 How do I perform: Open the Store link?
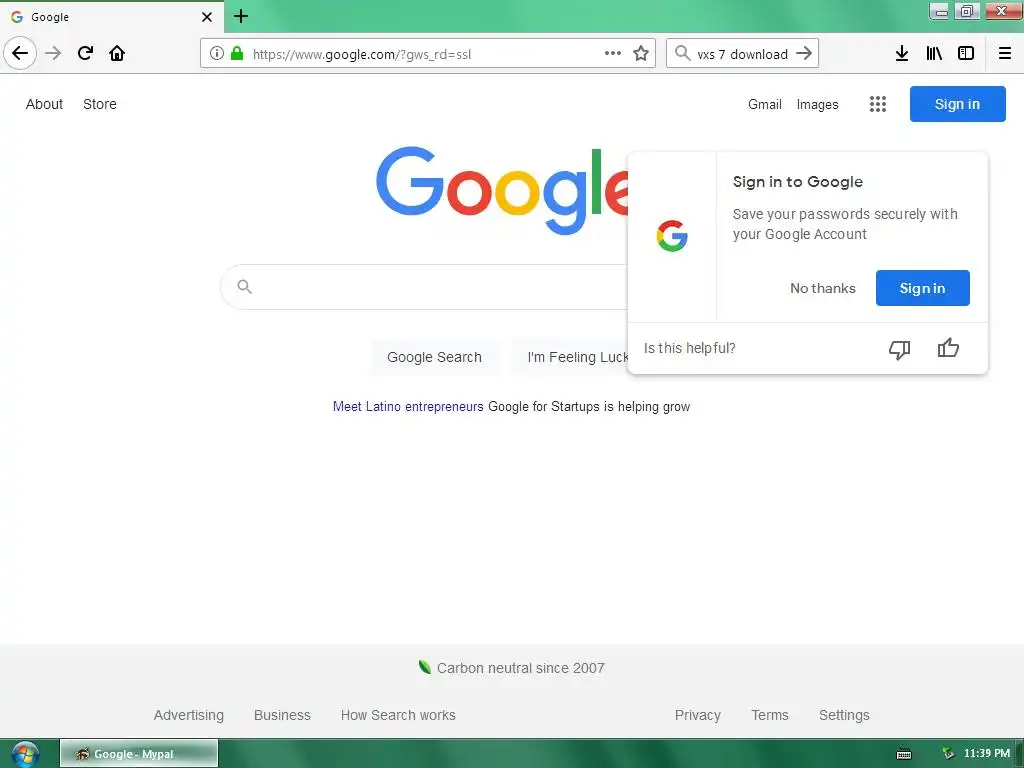click(x=100, y=104)
